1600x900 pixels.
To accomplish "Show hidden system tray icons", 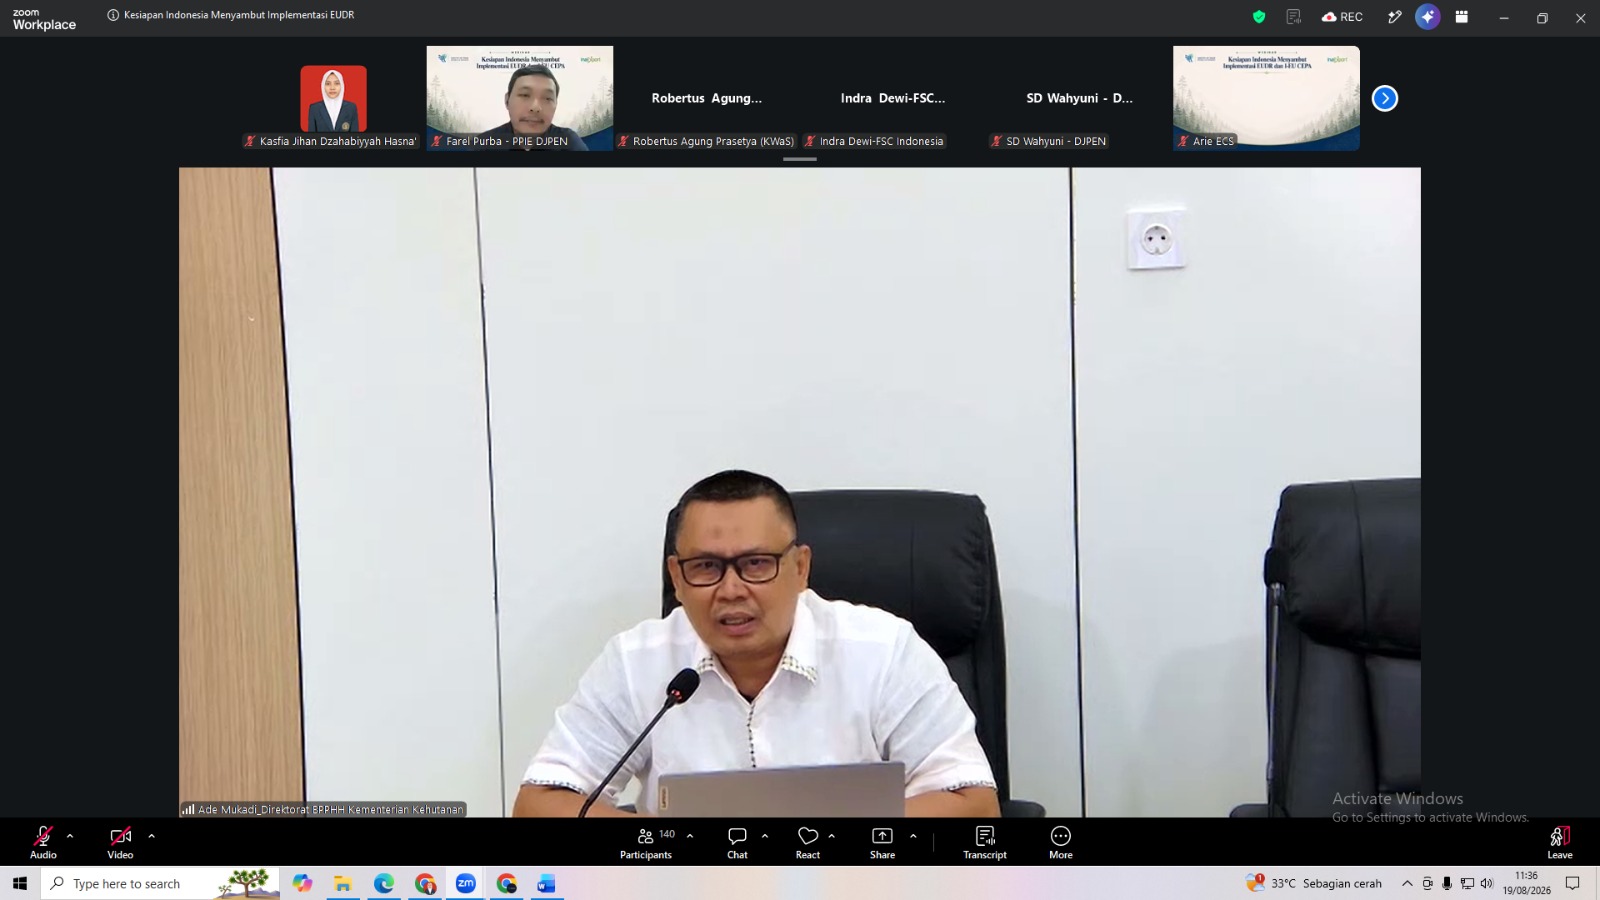I will click(1407, 883).
